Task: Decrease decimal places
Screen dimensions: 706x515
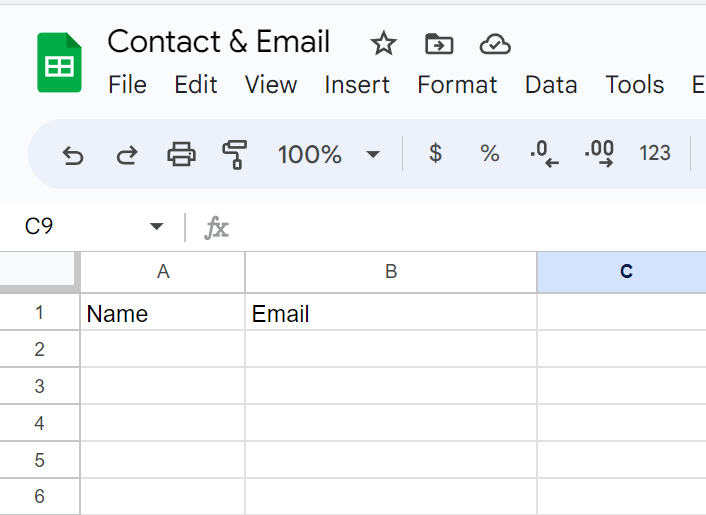Action: pos(544,153)
